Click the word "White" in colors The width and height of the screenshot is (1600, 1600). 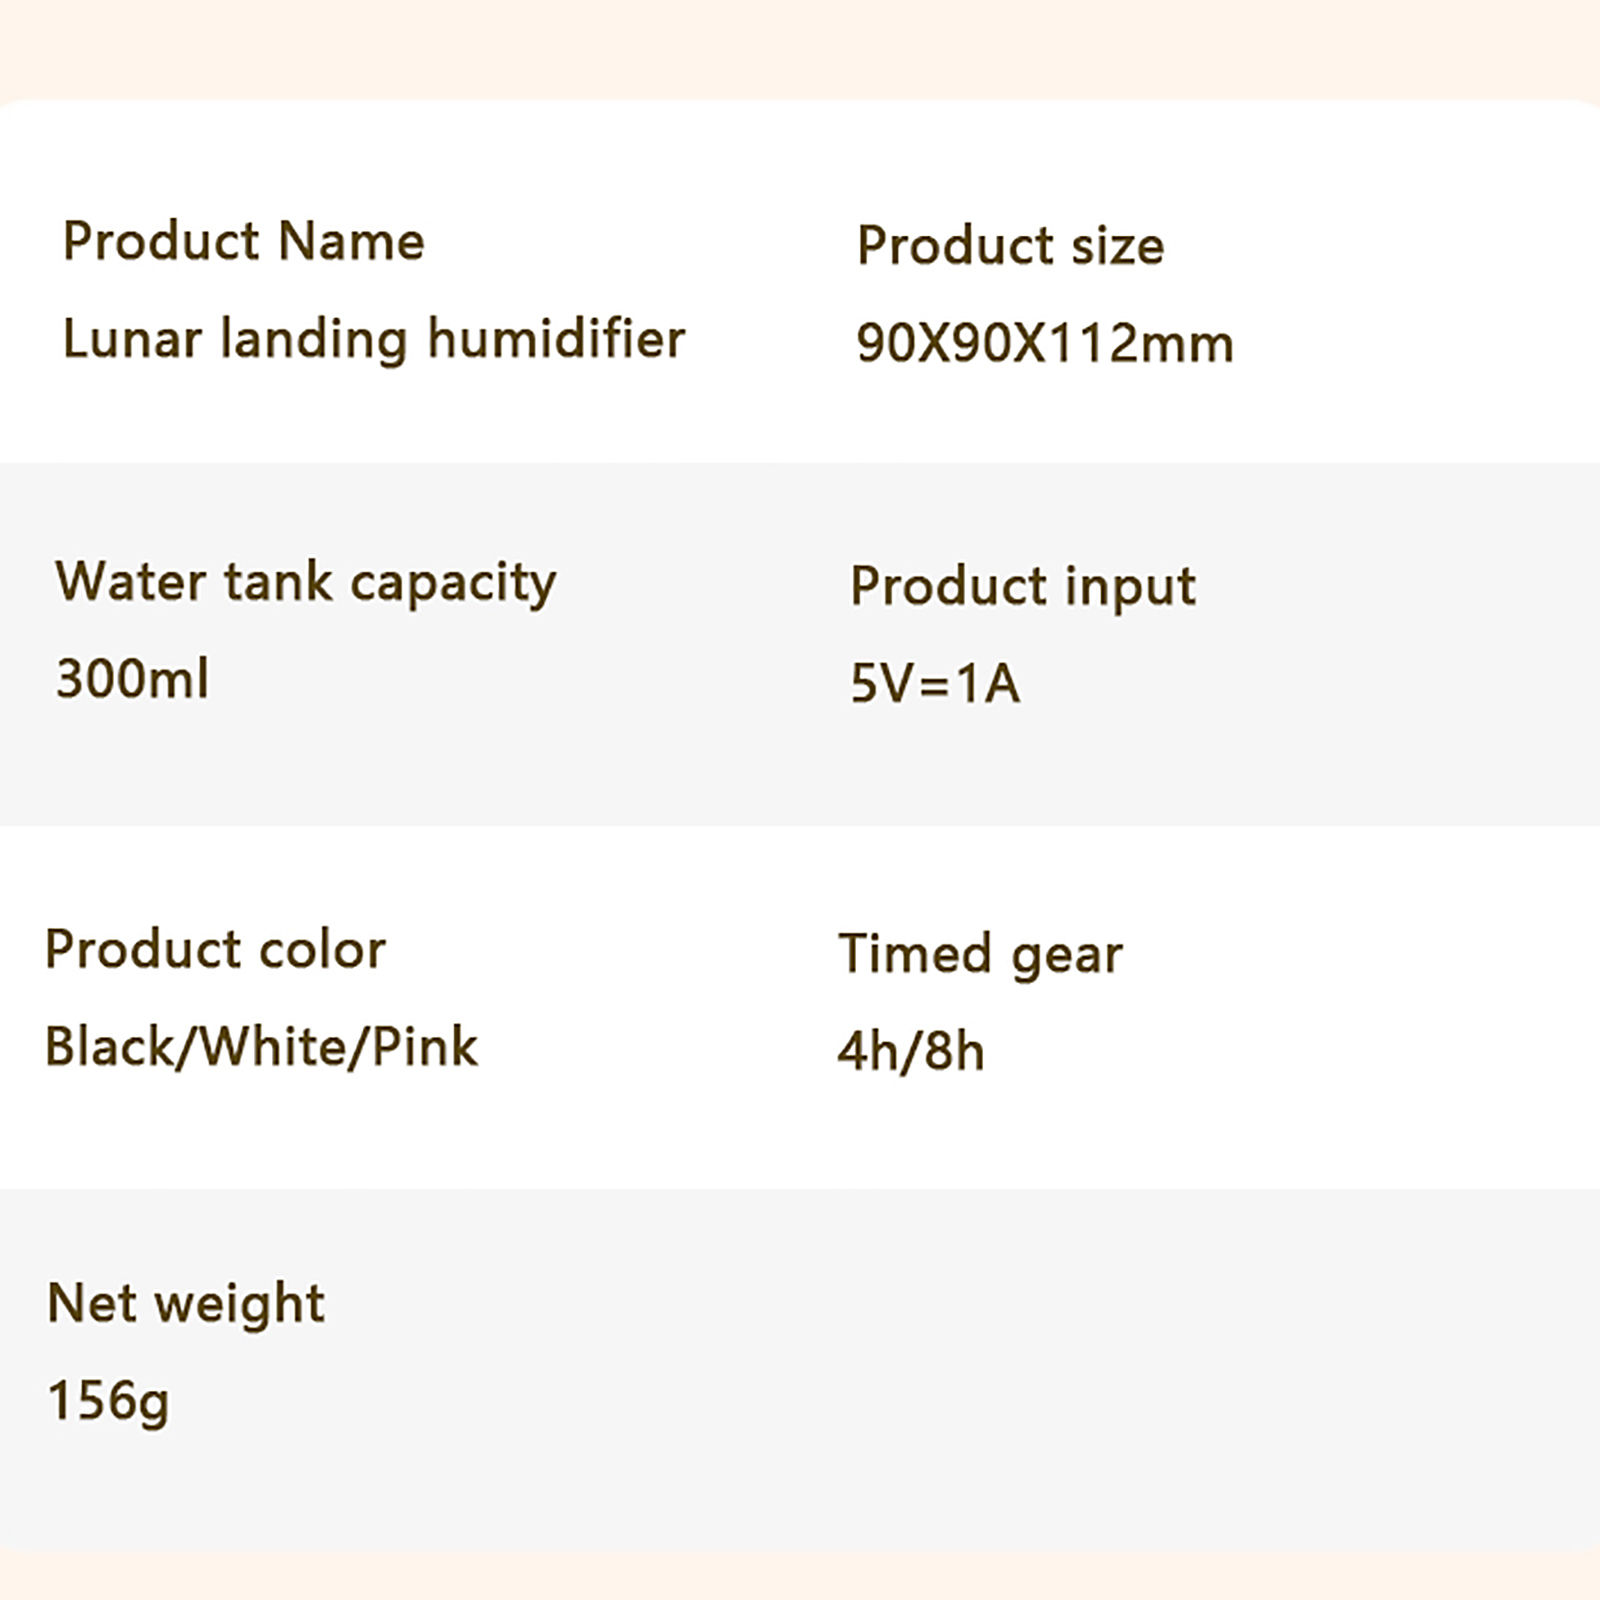[272, 1047]
